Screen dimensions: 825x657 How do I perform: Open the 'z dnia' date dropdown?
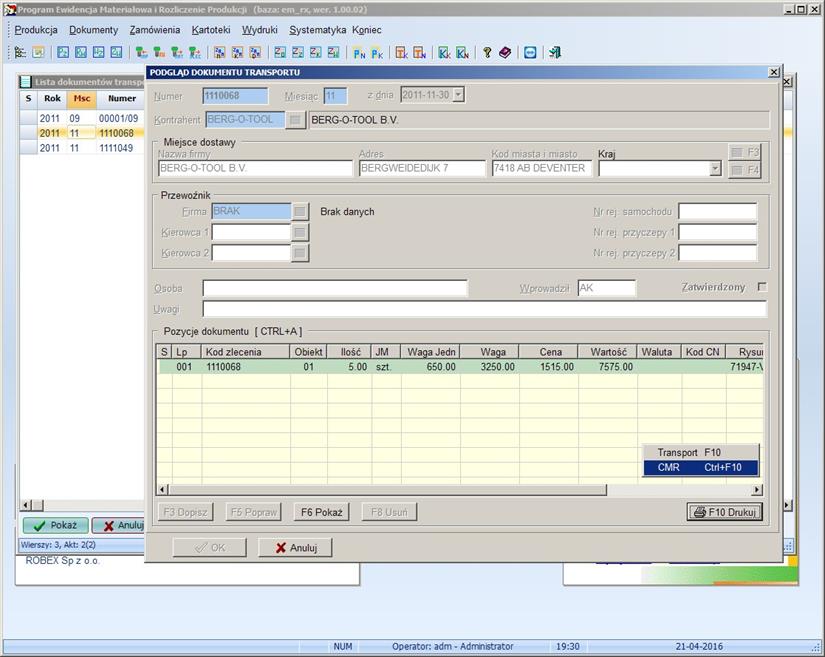pyautogui.click(x=458, y=95)
